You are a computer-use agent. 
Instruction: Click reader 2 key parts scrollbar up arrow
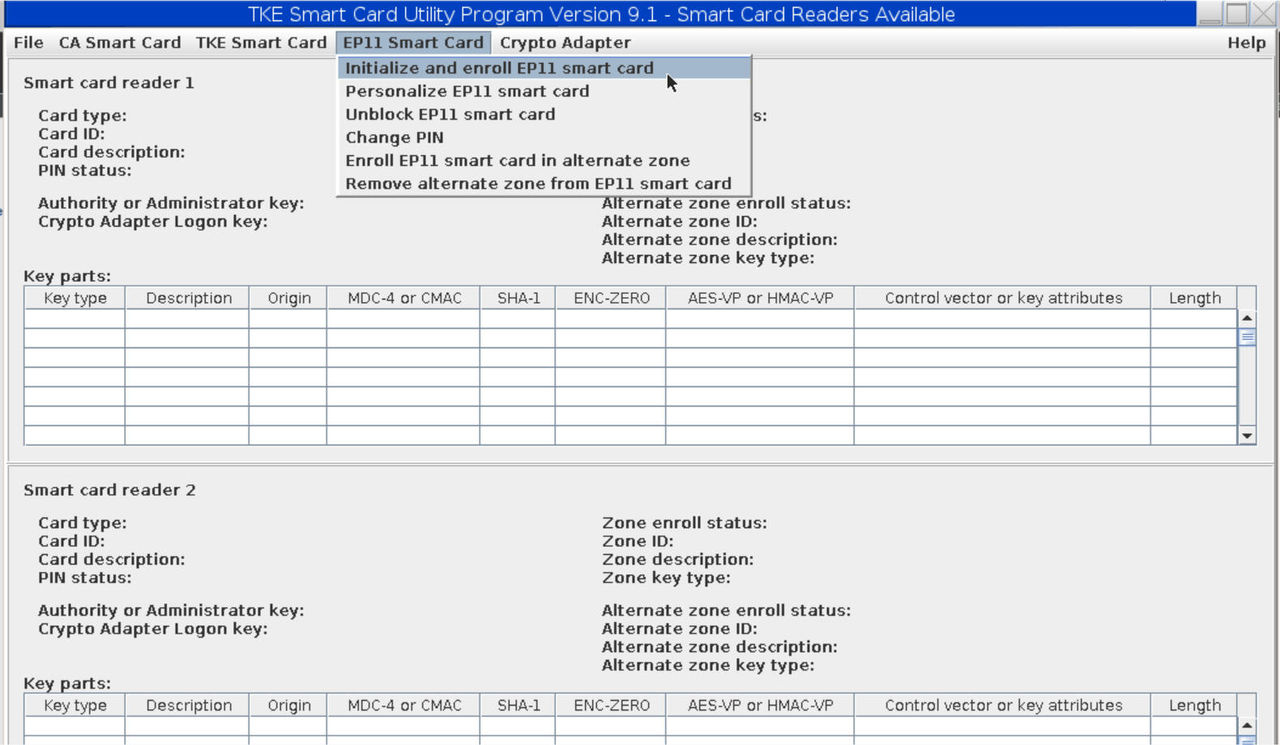(1247, 725)
